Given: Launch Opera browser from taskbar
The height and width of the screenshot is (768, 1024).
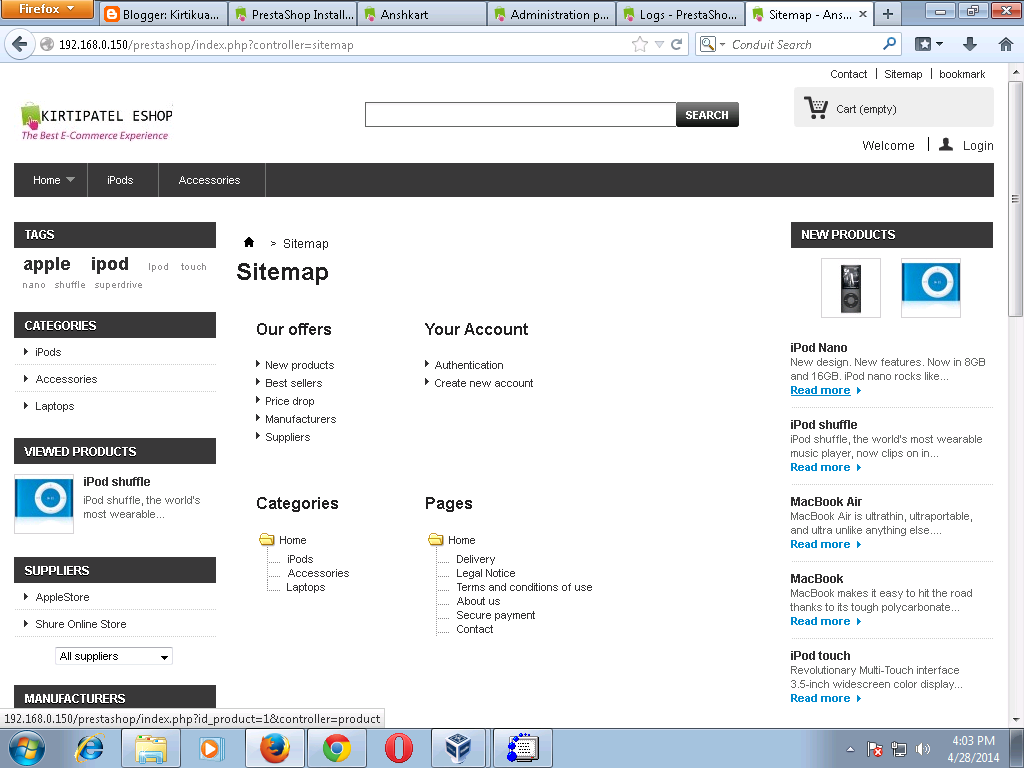Looking at the screenshot, I should pos(398,748).
